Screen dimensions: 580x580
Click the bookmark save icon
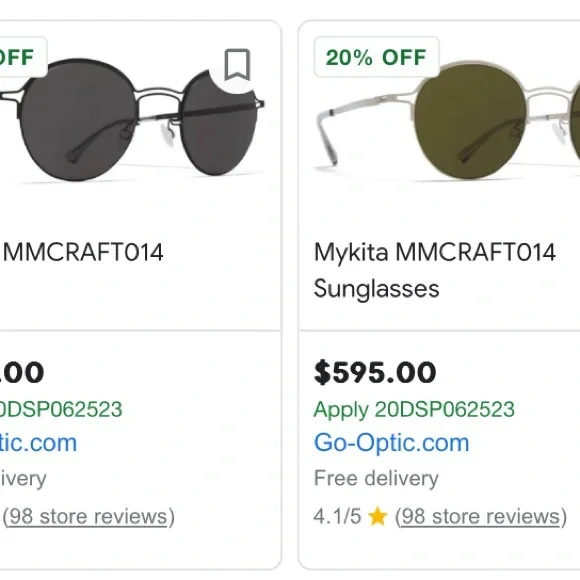(237, 65)
